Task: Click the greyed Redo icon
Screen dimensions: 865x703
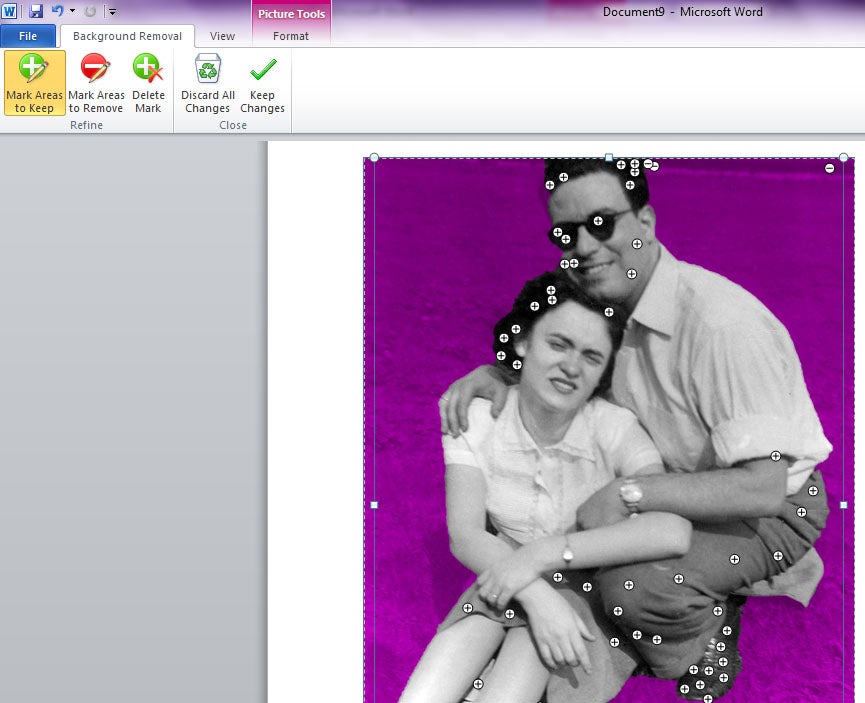Action: pyautogui.click(x=90, y=11)
